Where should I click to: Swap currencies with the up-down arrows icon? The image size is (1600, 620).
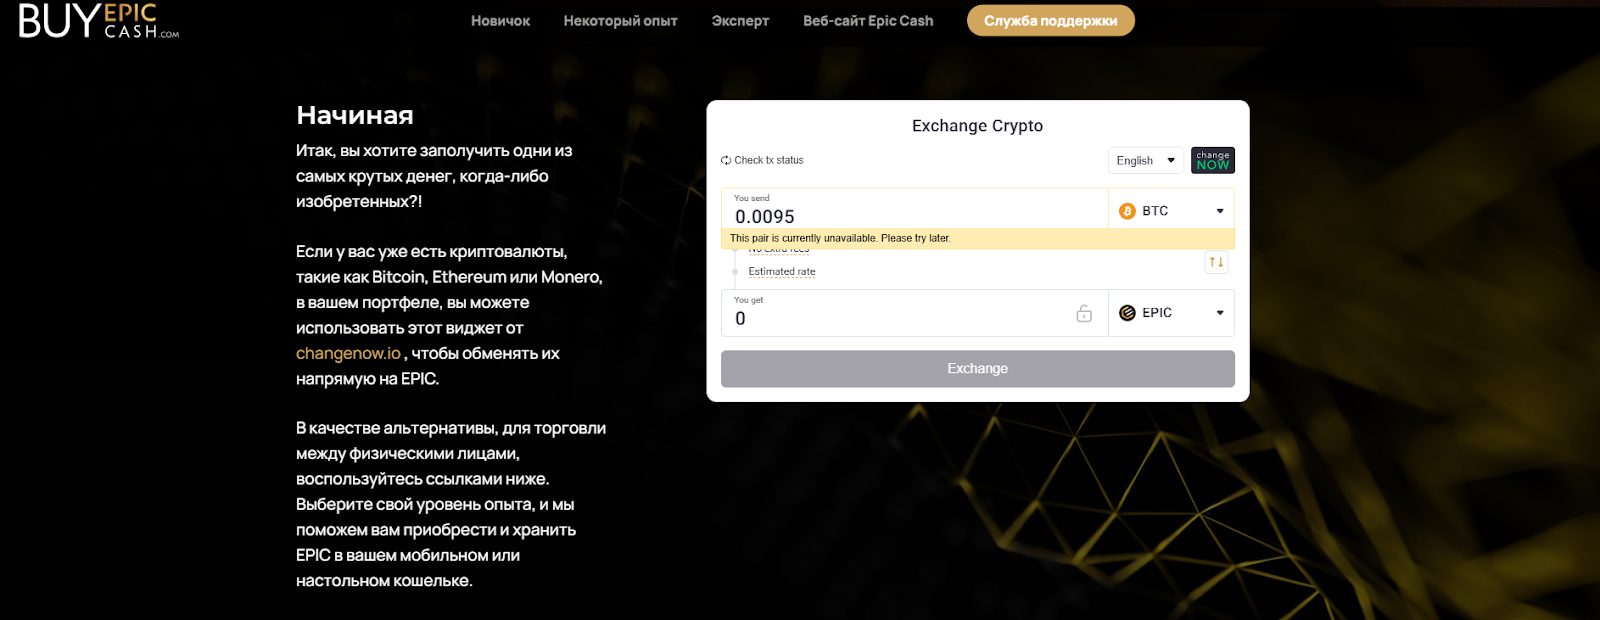point(1216,262)
